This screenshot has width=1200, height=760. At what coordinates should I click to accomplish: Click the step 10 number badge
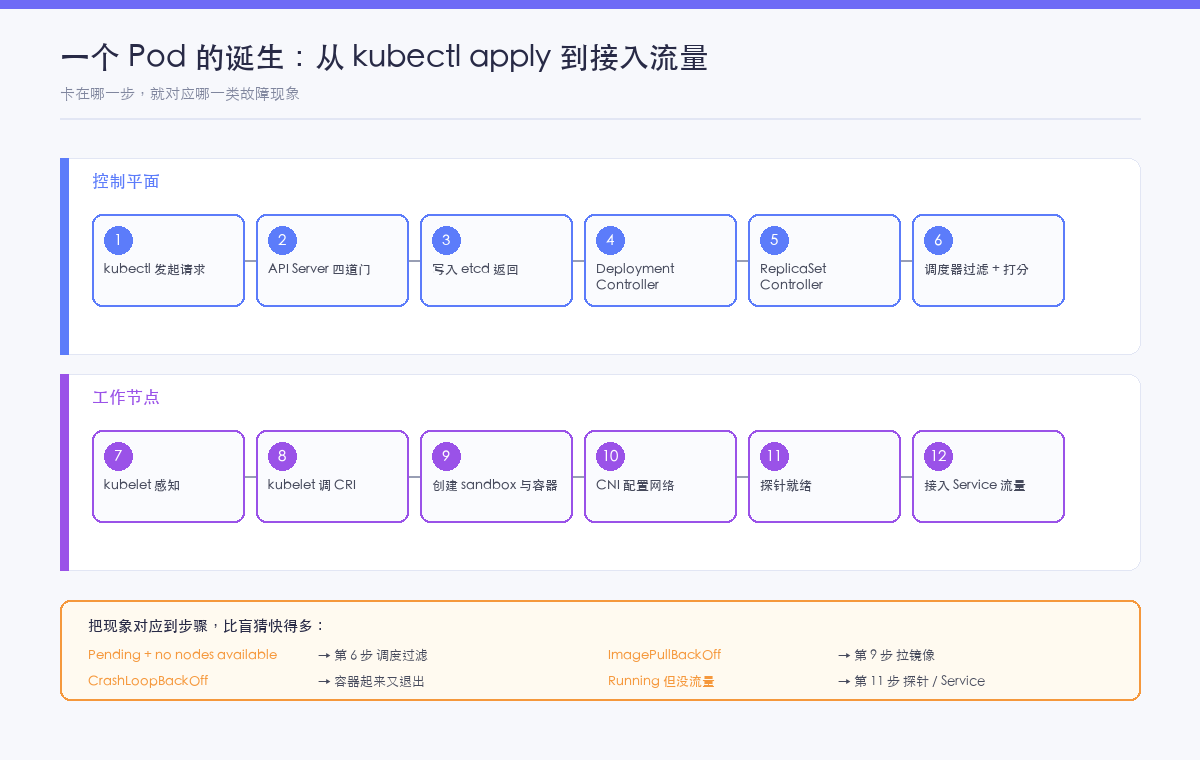click(610, 456)
